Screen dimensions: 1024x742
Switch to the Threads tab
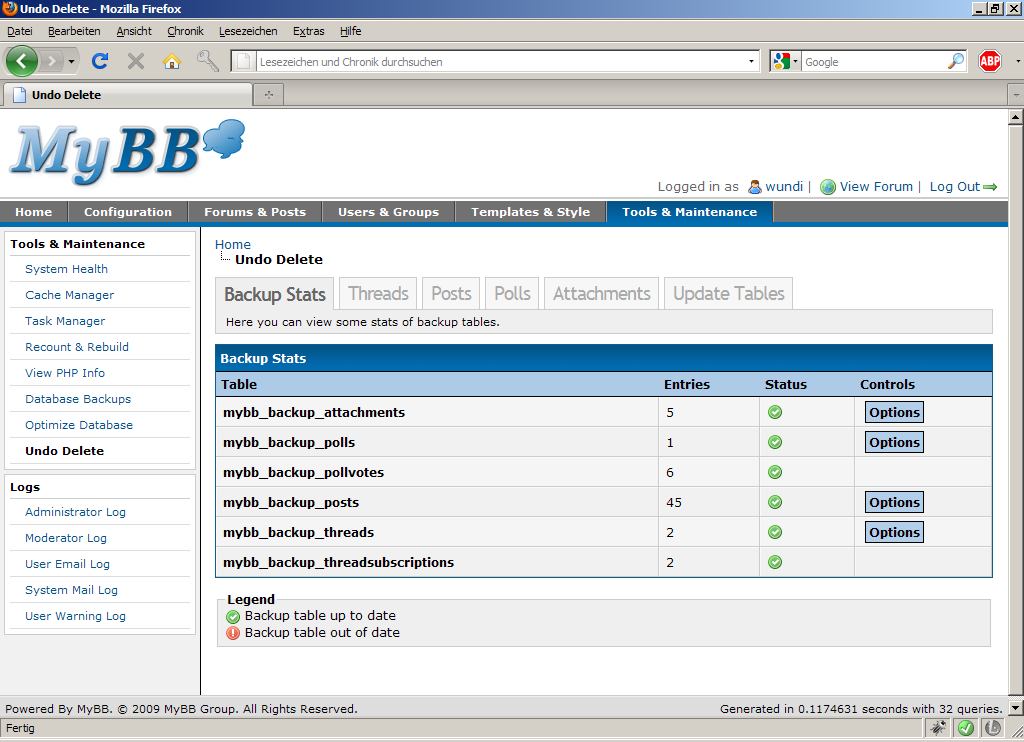pos(378,293)
